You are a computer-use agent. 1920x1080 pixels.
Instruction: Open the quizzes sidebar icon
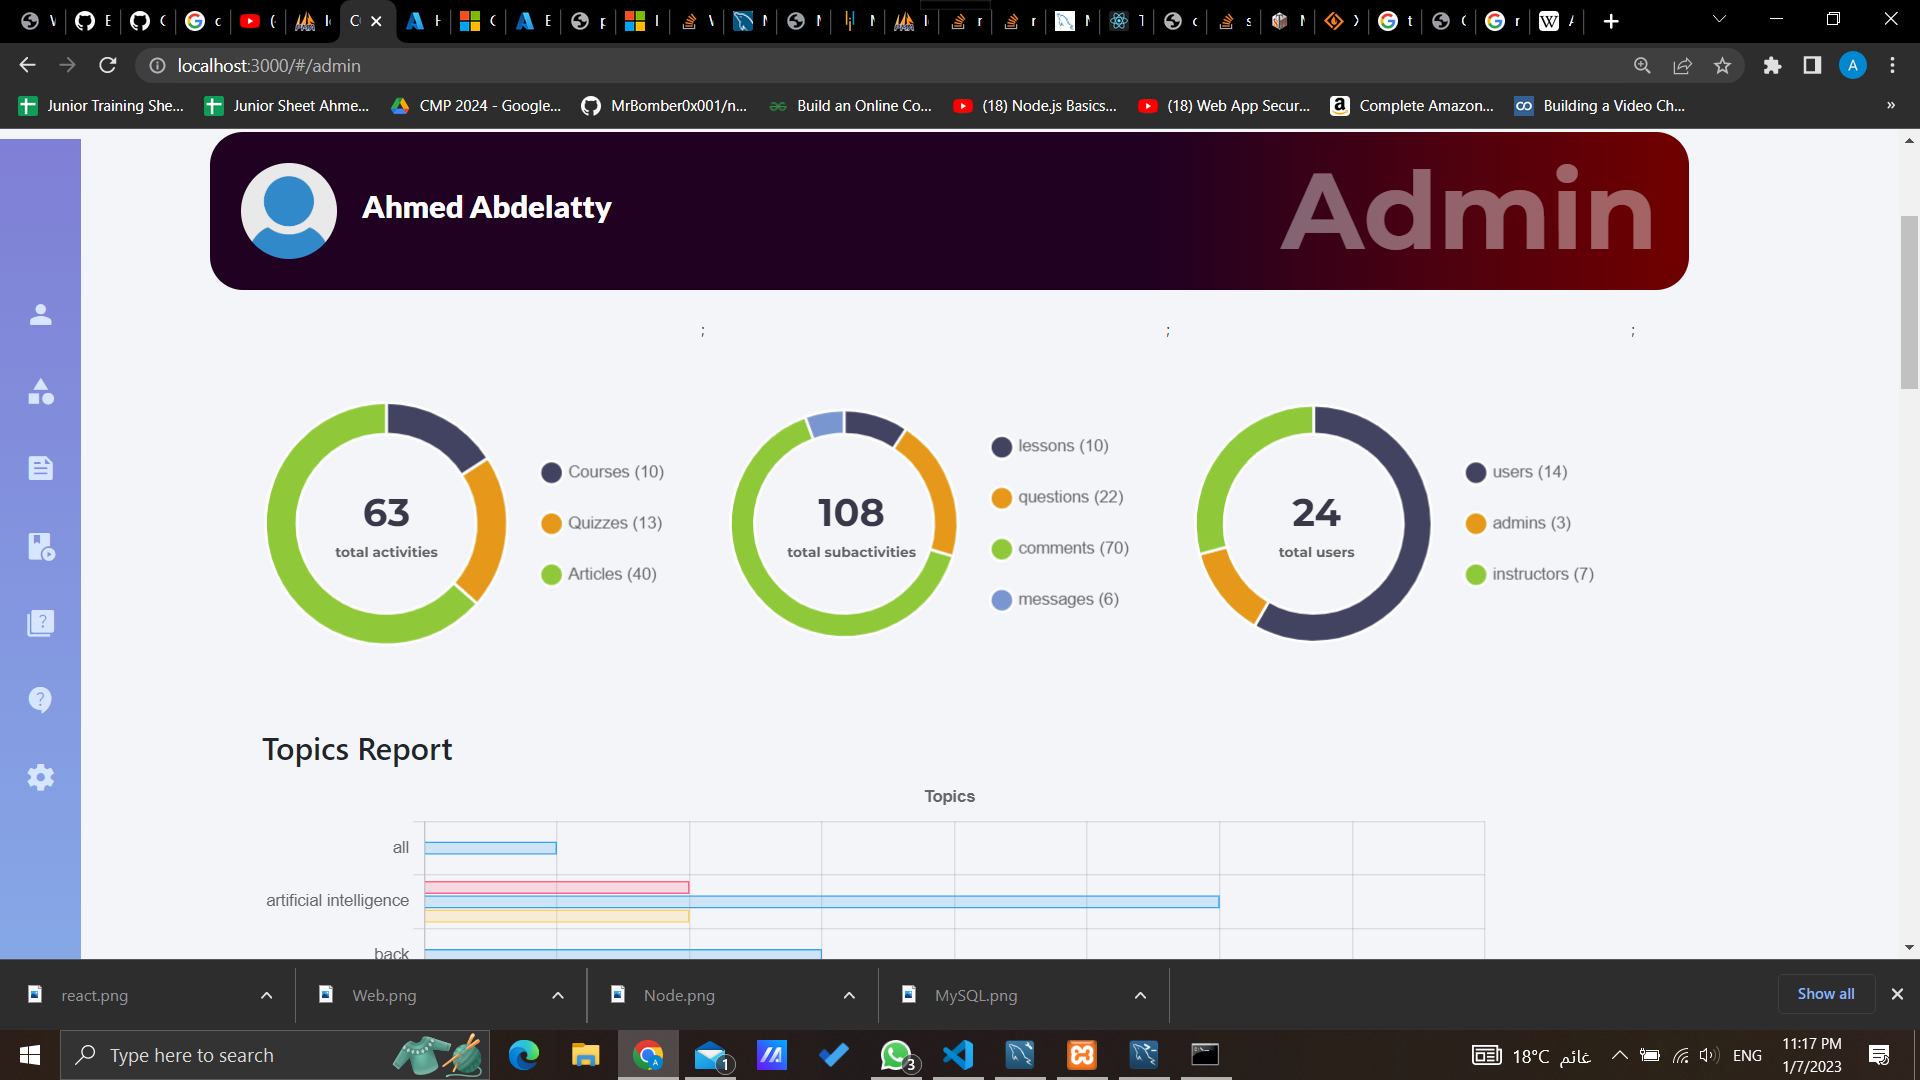(x=40, y=623)
